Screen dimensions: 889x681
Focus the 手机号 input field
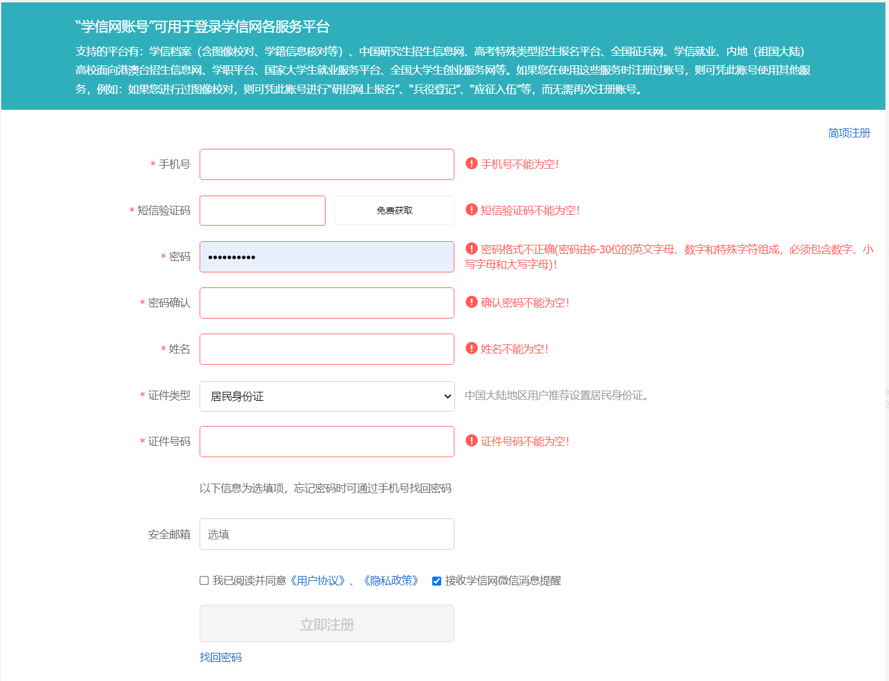pos(327,164)
